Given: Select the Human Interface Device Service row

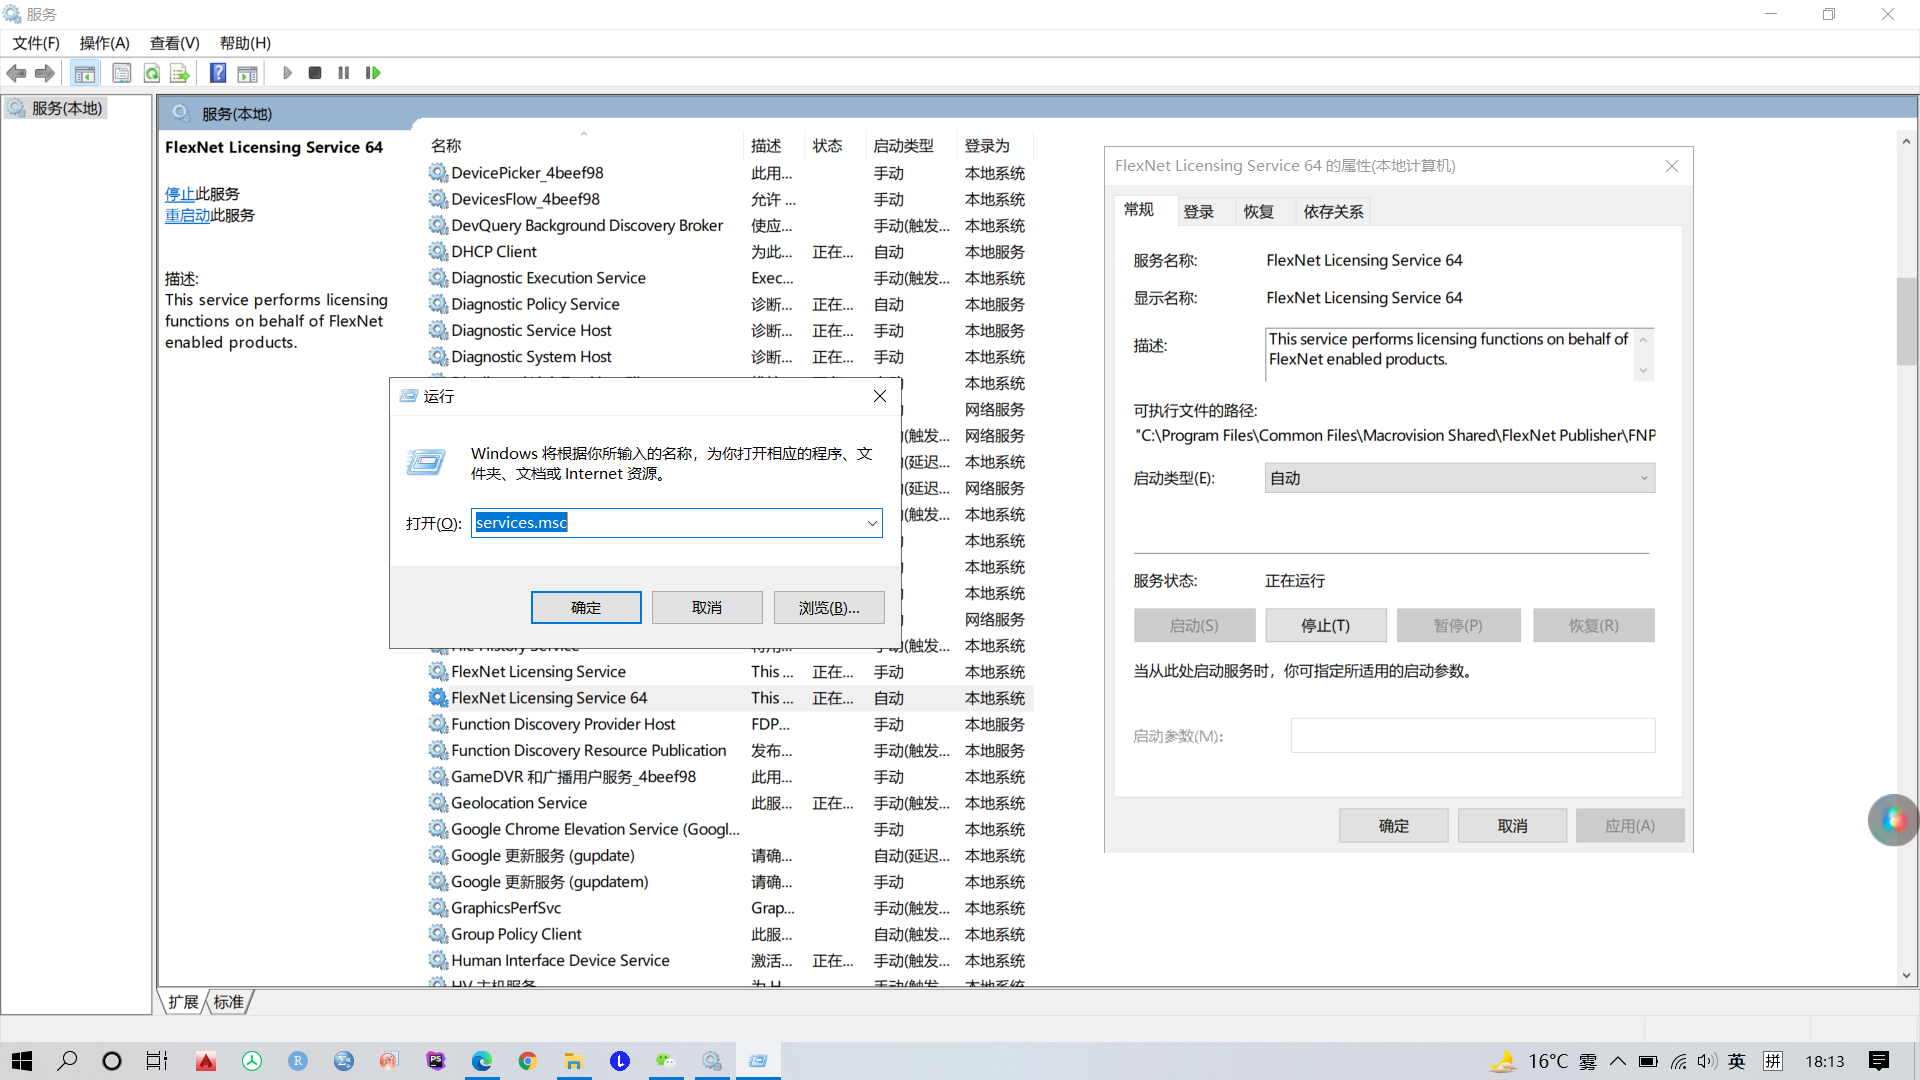Looking at the screenshot, I should pos(728,960).
